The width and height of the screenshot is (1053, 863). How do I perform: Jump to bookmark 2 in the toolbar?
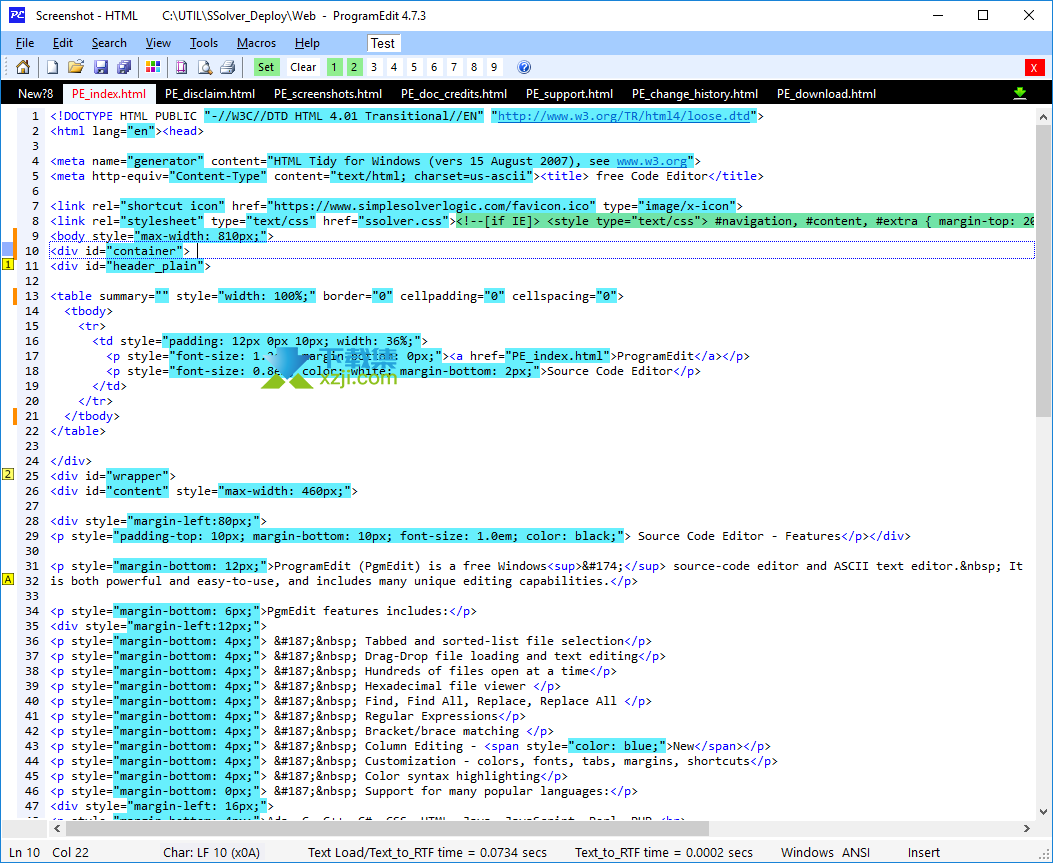point(354,67)
